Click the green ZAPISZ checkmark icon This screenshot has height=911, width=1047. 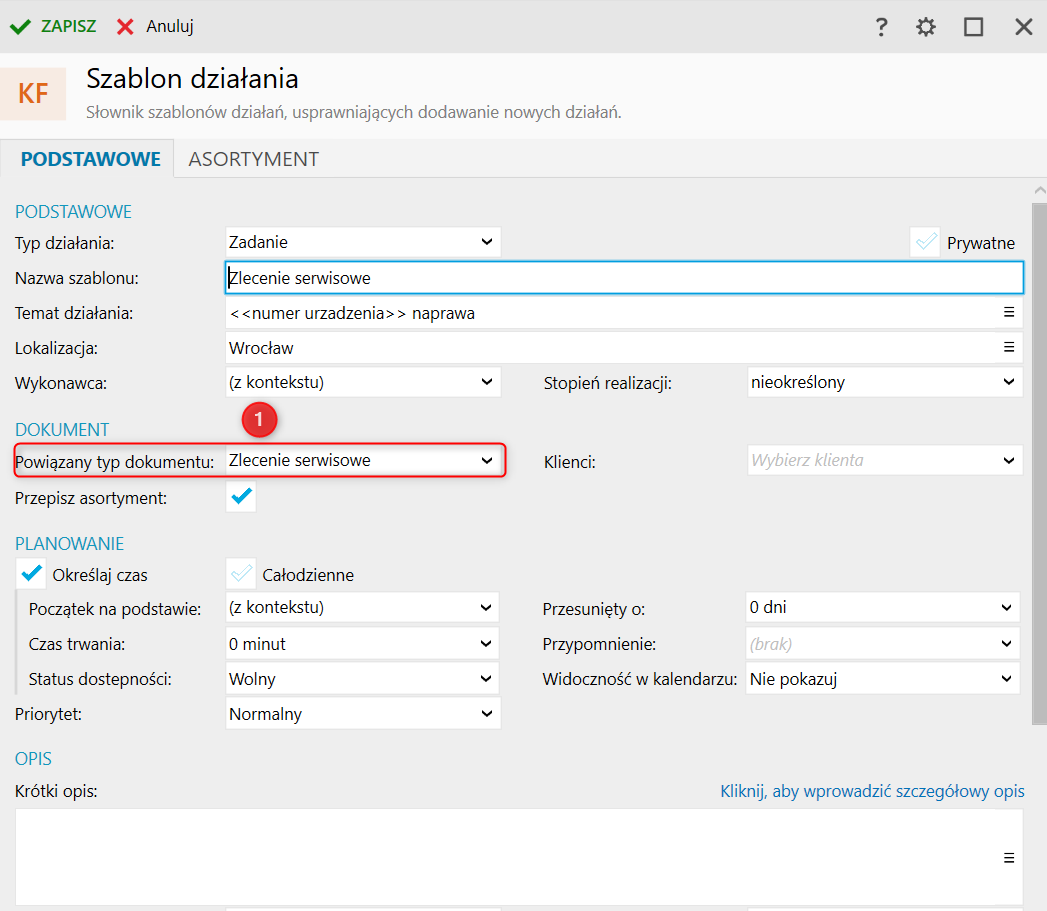pyautogui.click(x=20, y=27)
